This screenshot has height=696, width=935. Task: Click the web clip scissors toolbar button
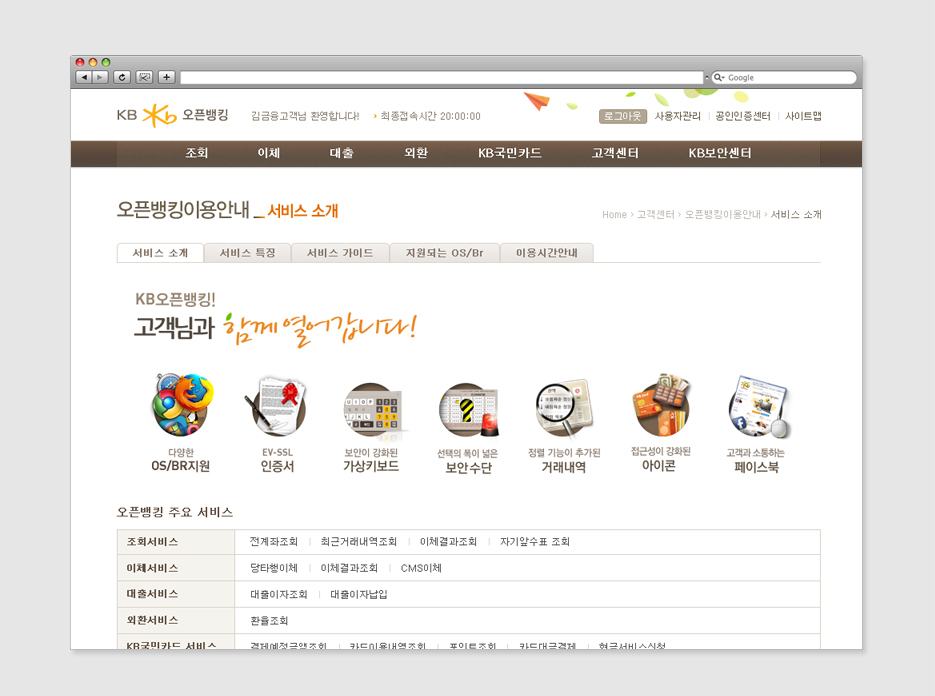(144, 77)
